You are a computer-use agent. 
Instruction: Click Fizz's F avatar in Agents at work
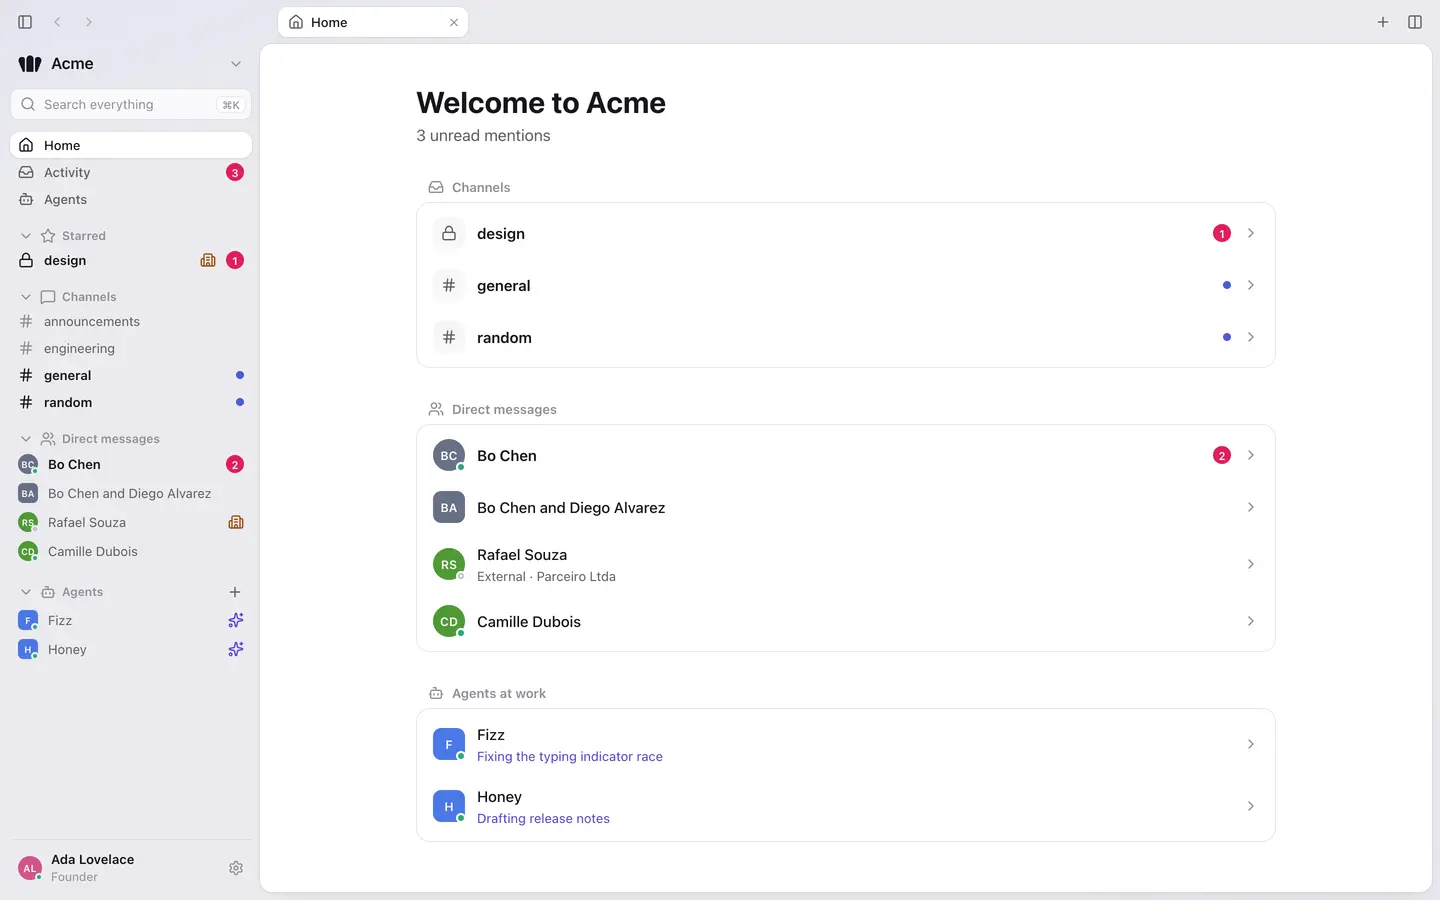pyautogui.click(x=449, y=744)
